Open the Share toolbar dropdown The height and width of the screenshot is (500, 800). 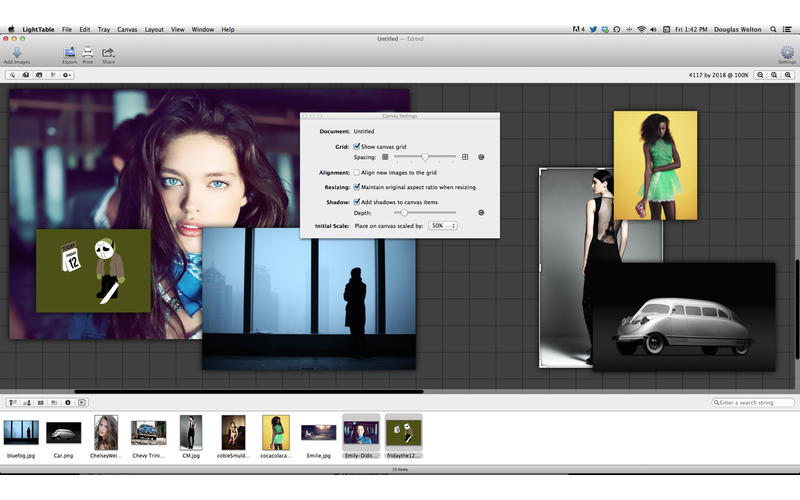coord(108,52)
